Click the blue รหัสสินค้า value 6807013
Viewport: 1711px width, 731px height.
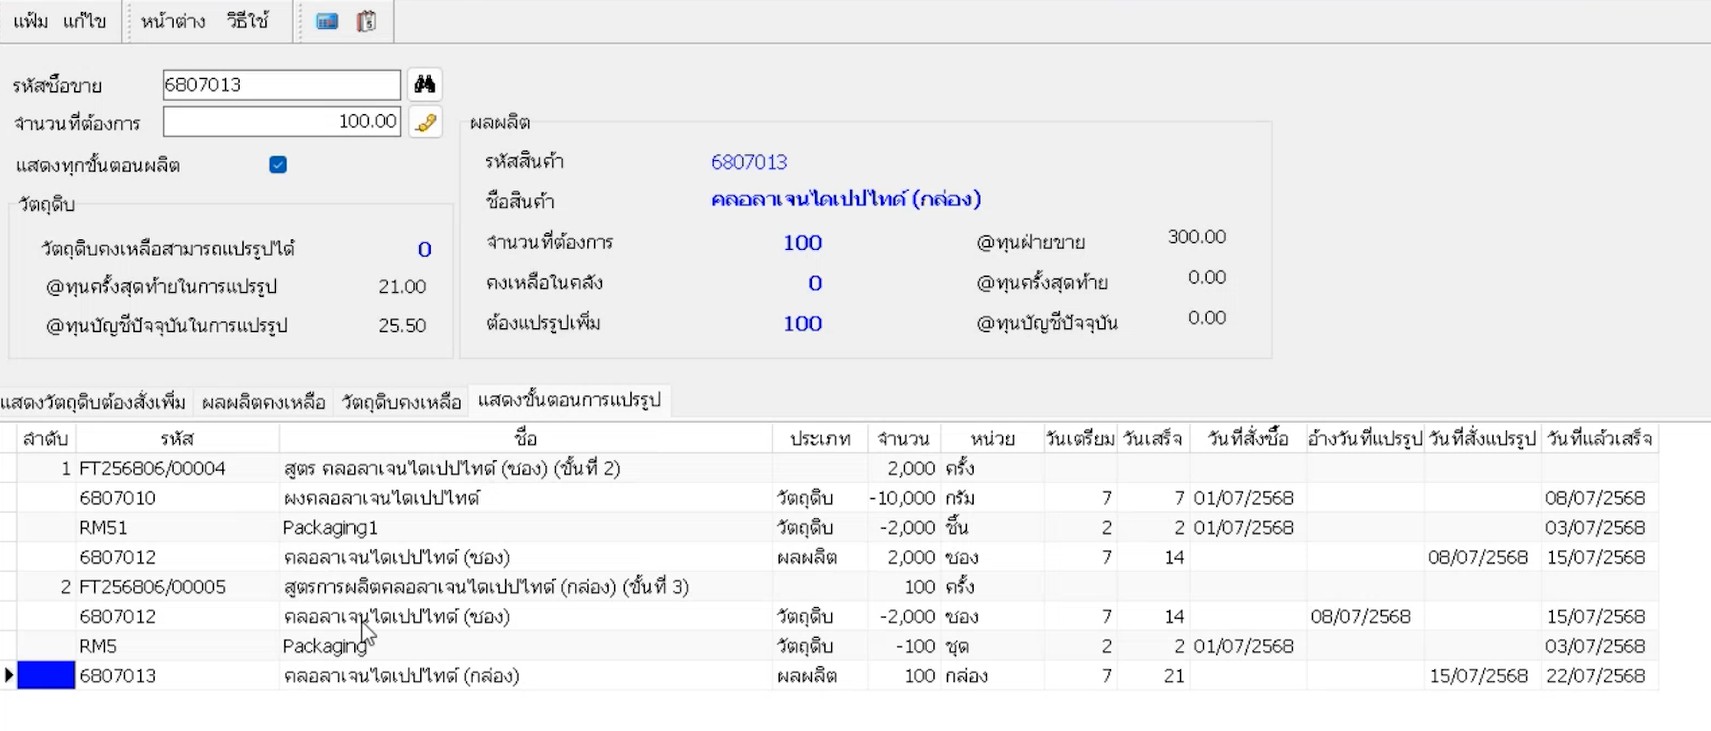[x=749, y=162]
